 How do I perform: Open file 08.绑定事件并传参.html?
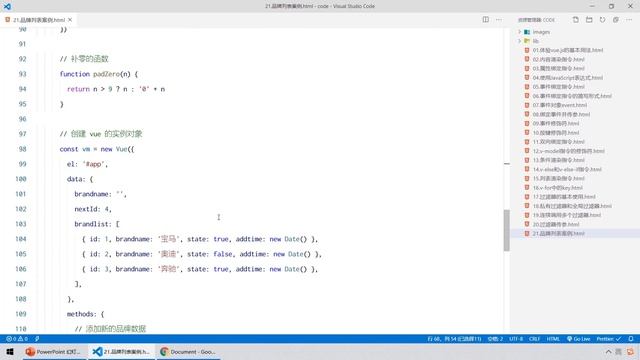tap(561, 114)
